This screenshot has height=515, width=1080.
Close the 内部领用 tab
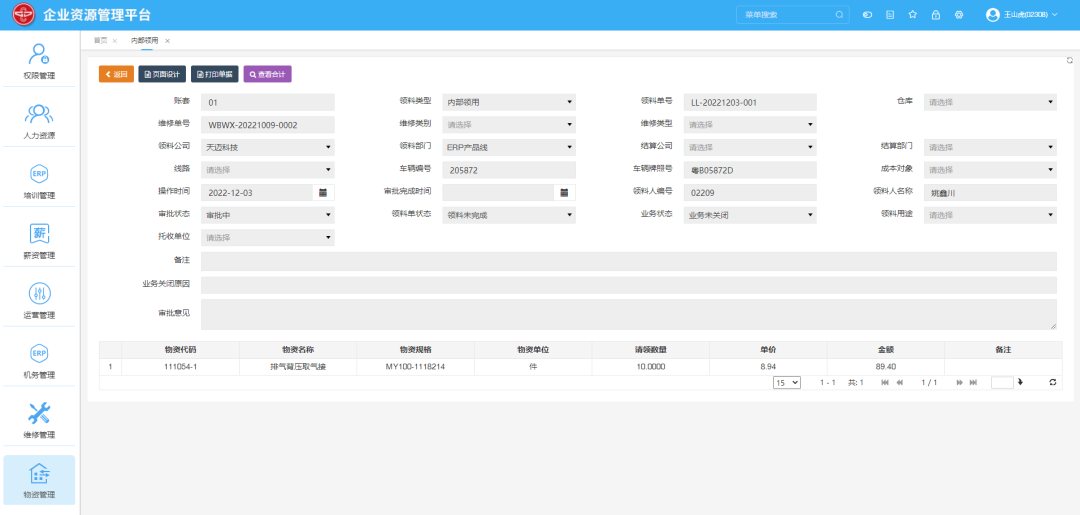pos(168,40)
